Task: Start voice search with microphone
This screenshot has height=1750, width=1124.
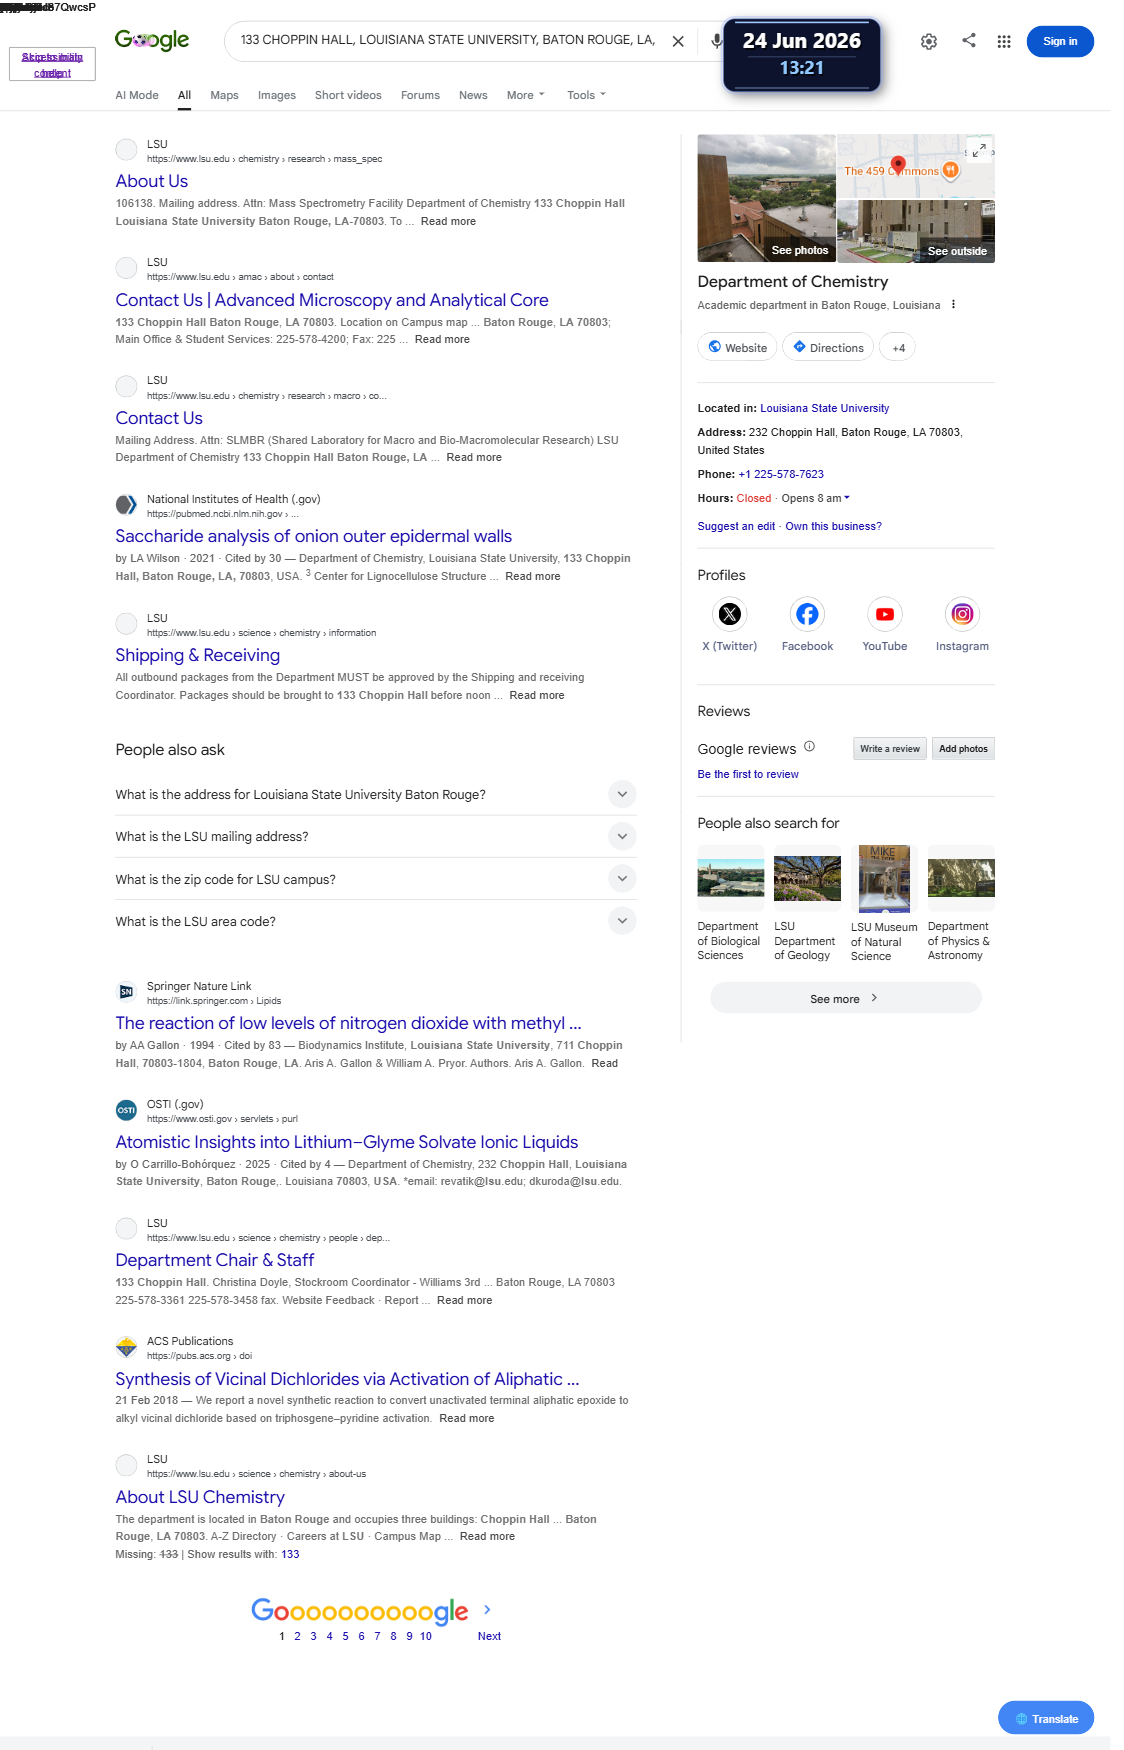Action: click(716, 41)
